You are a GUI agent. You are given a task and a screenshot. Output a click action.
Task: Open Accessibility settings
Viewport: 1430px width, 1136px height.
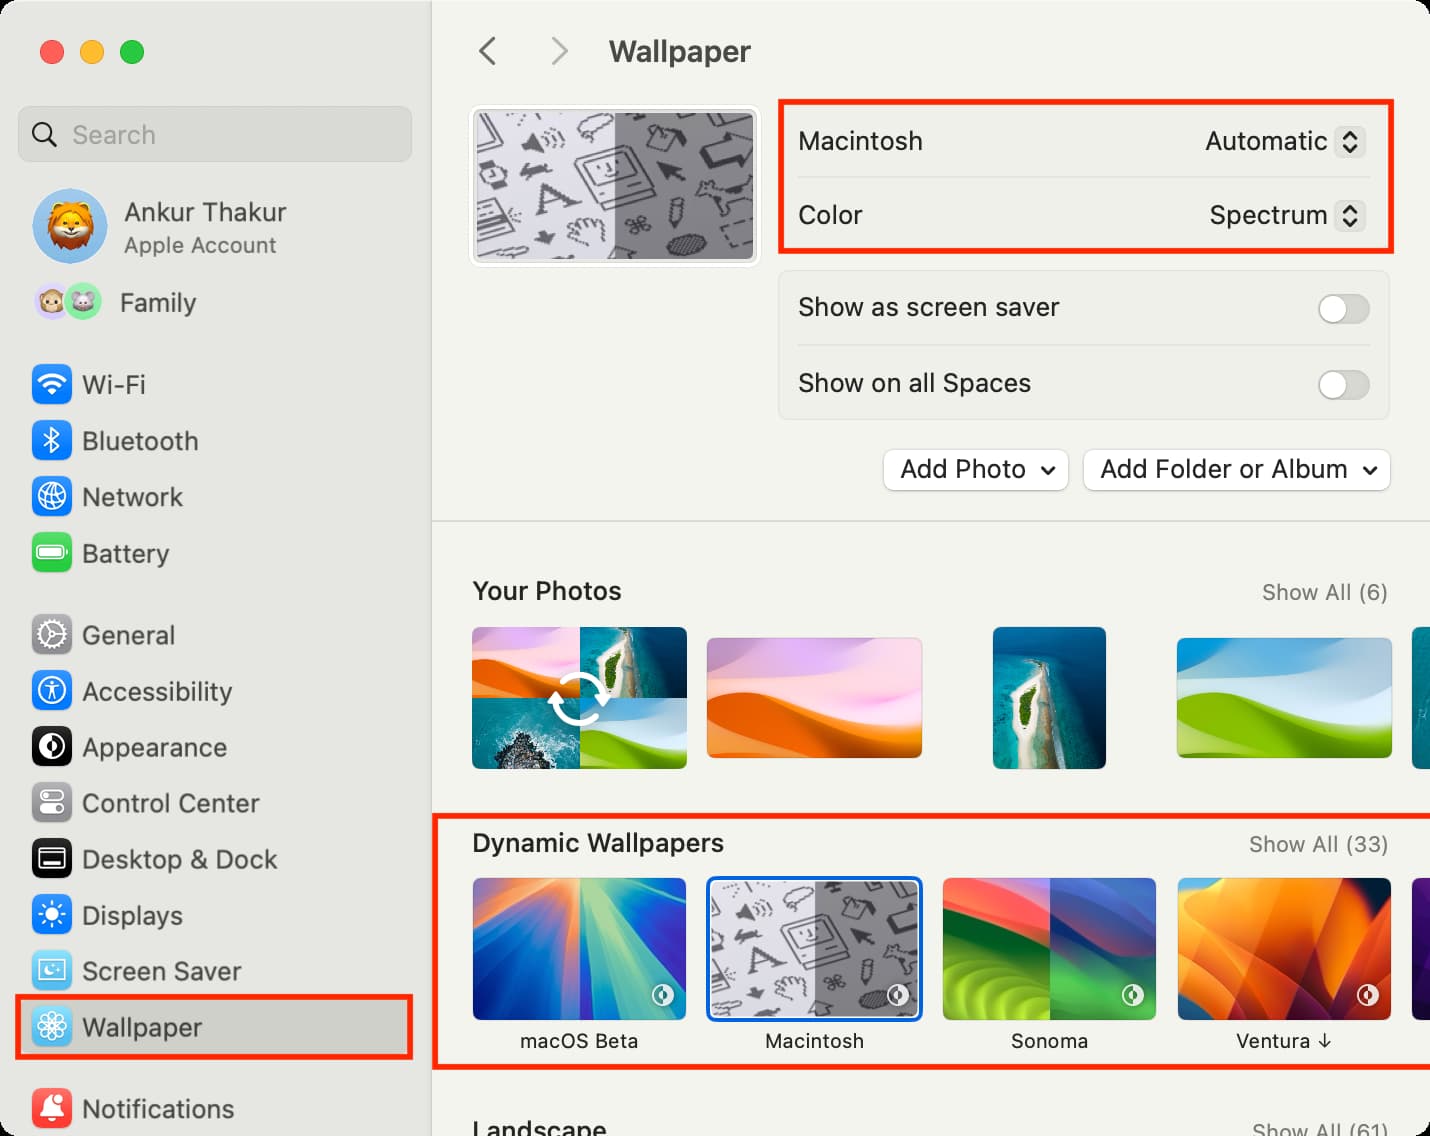pyautogui.click(x=156, y=691)
